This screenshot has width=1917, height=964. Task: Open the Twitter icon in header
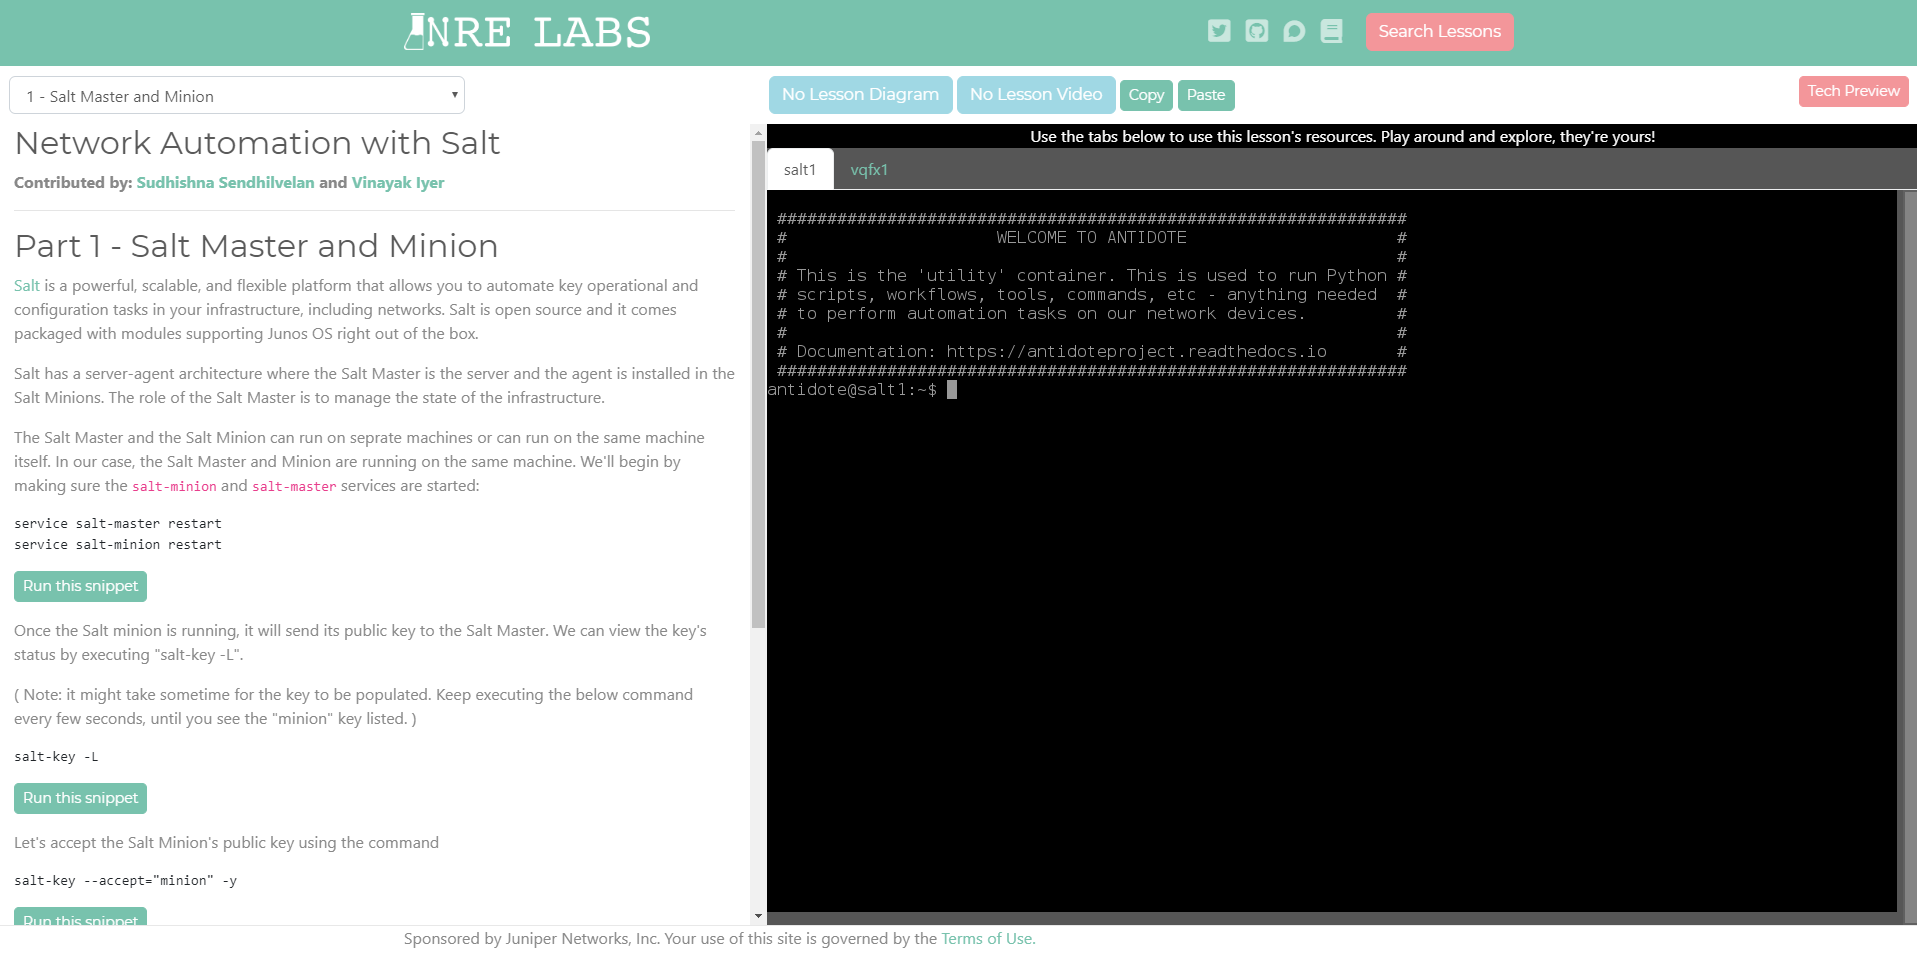tap(1219, 31)
